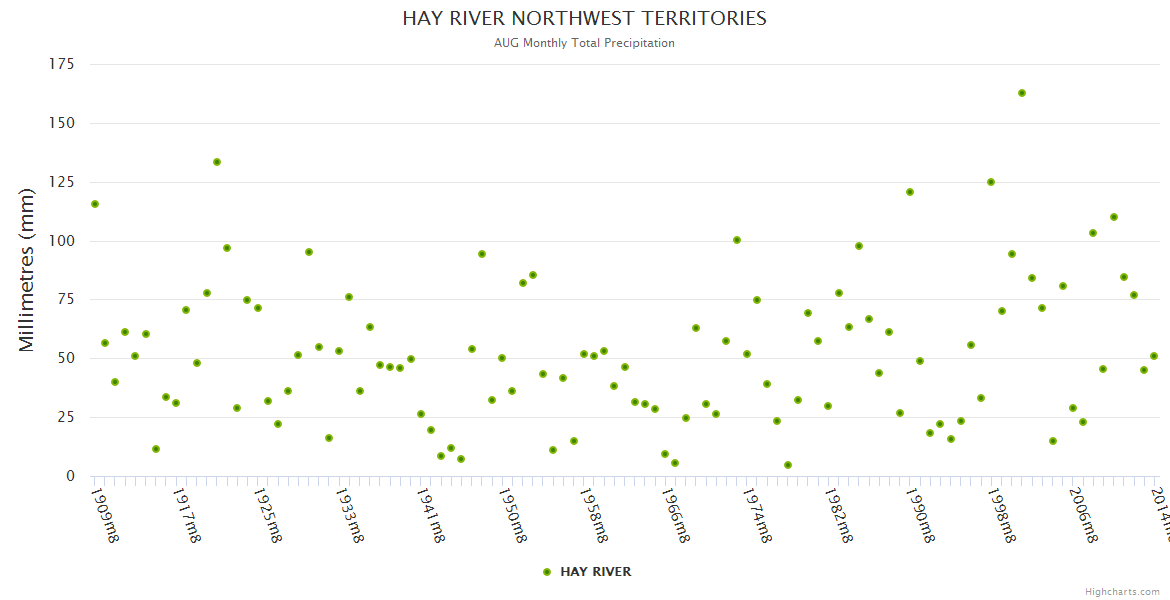Select the 133 mm peak point near 1921
This screenshot has width=1170, height=600.
(x=217, y=162)
